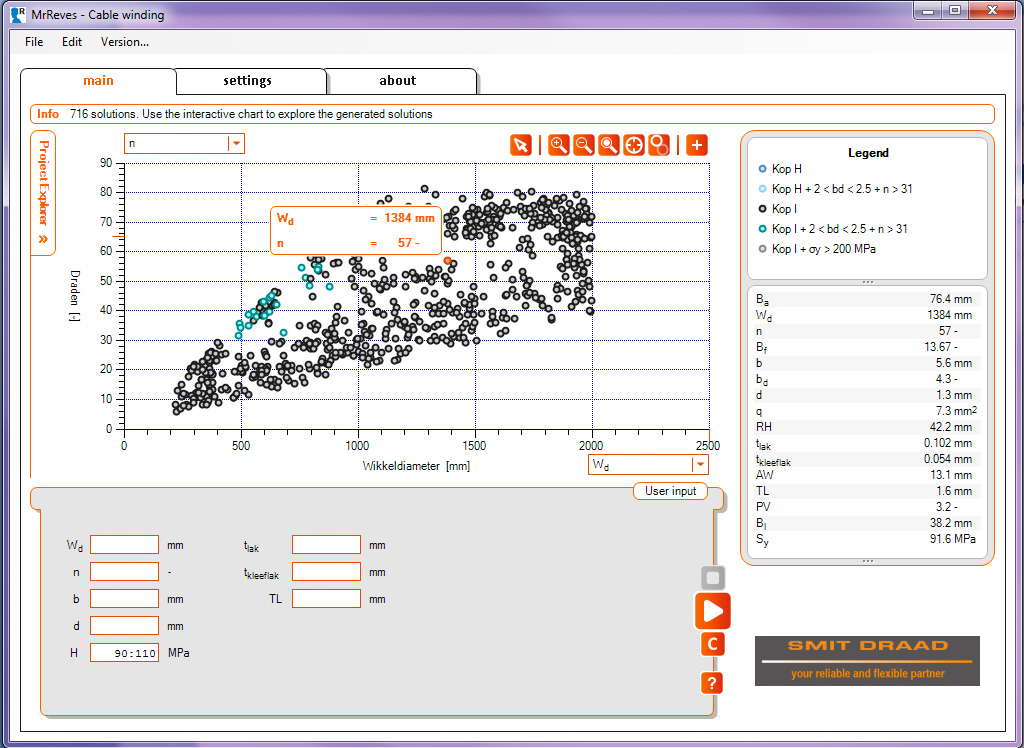Click the BI 38.2 mm value row
Viewport: 1024px width, 748px height.
coord(867,523)
